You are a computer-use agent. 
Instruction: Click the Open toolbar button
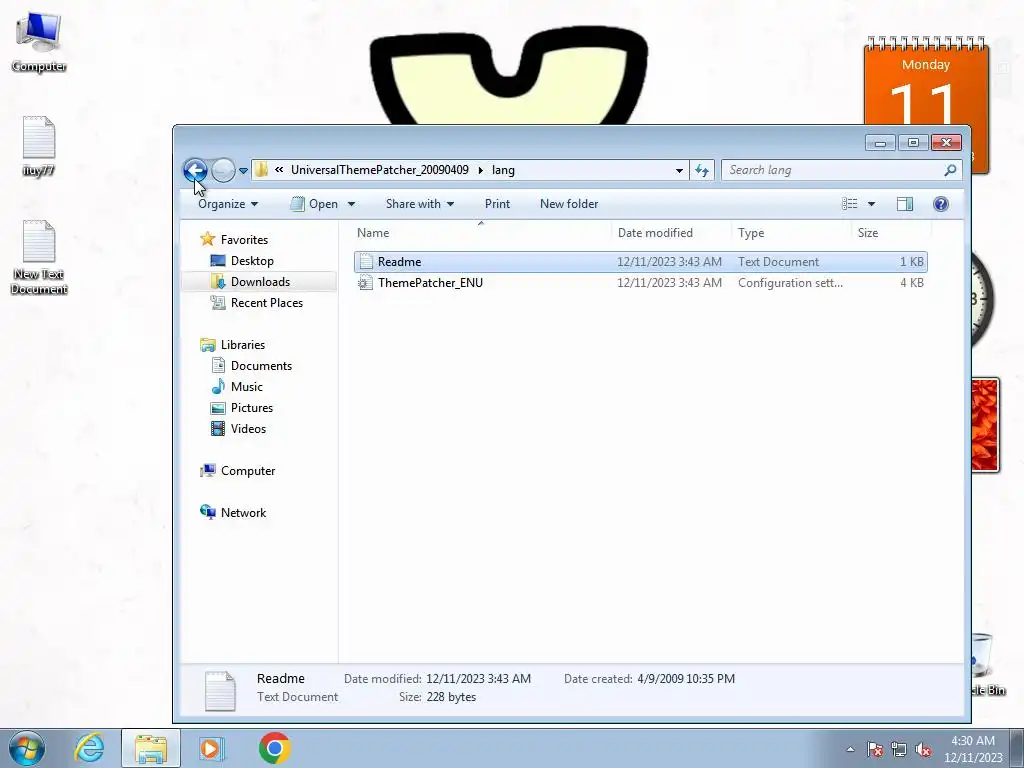(314, 204)
